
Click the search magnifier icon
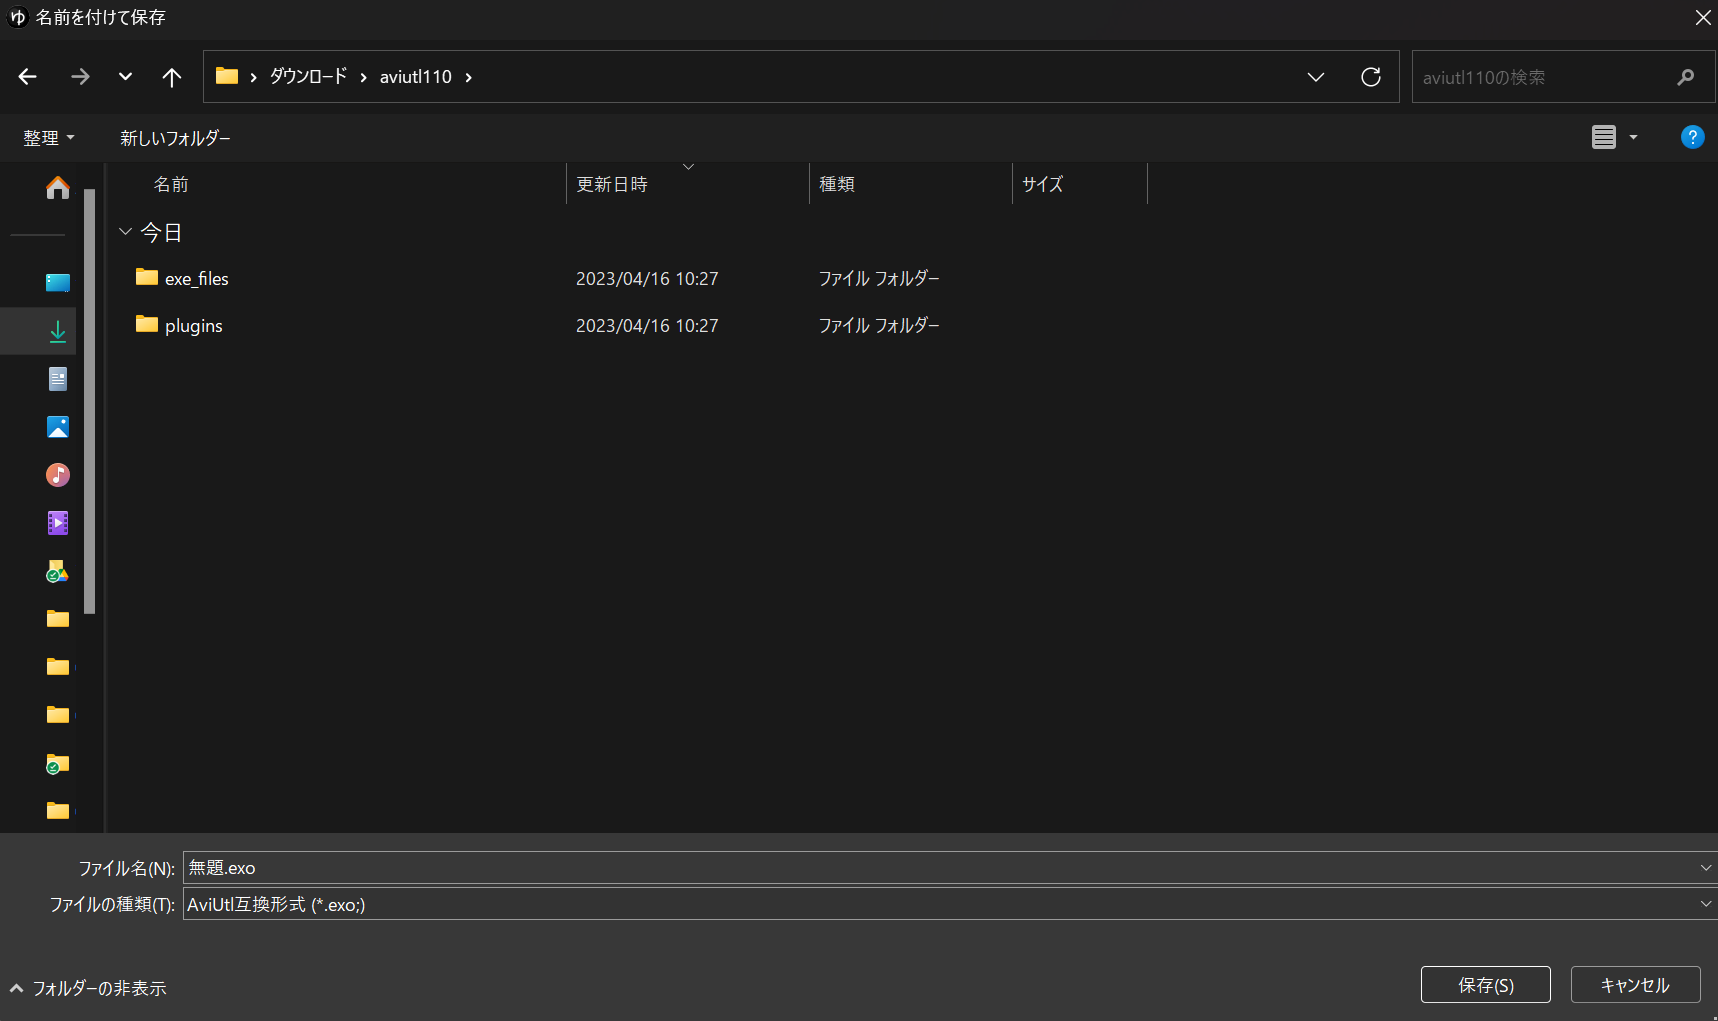tap(1686, 76)
